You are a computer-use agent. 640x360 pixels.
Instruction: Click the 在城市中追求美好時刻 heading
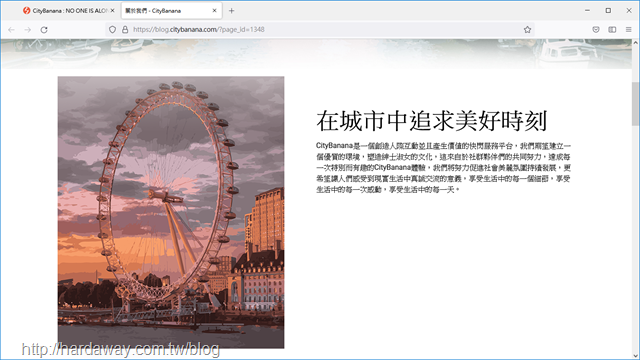(431, 121)
